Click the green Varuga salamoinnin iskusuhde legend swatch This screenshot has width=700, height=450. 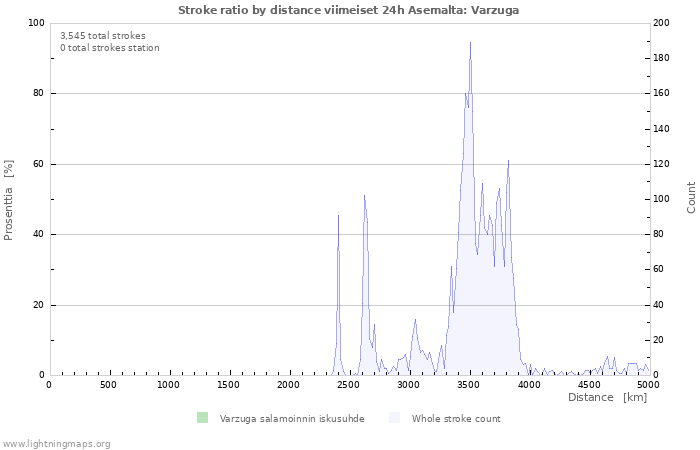click(x=203, y=418)
